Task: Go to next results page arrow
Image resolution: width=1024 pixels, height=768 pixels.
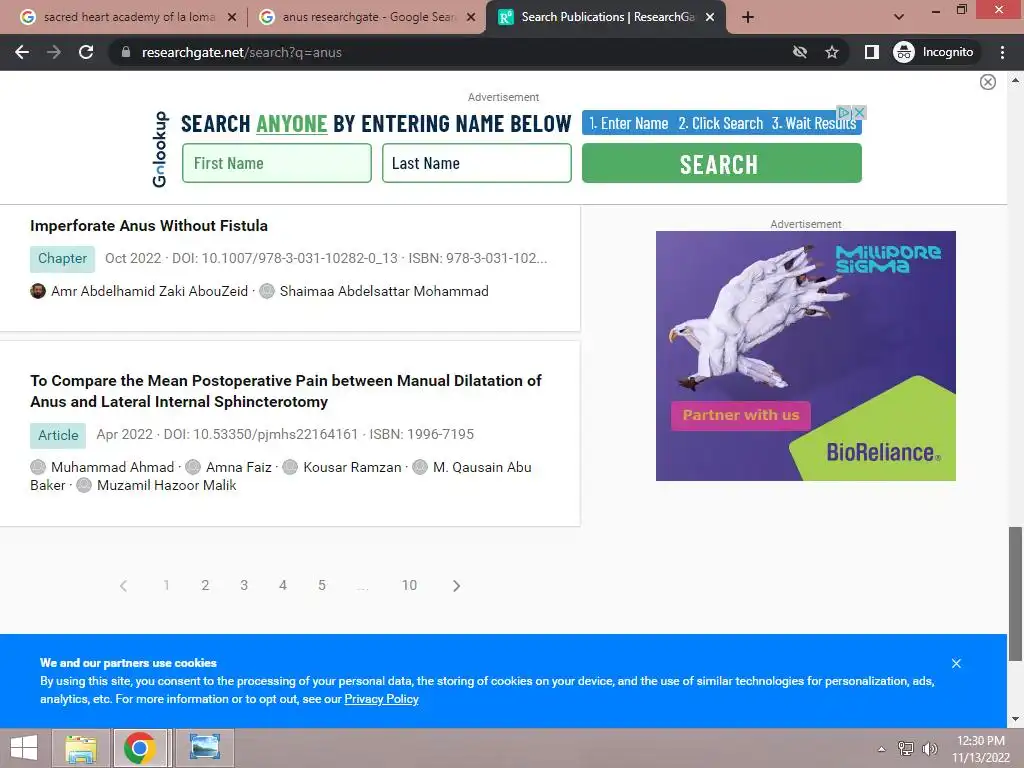Action: 456,586
